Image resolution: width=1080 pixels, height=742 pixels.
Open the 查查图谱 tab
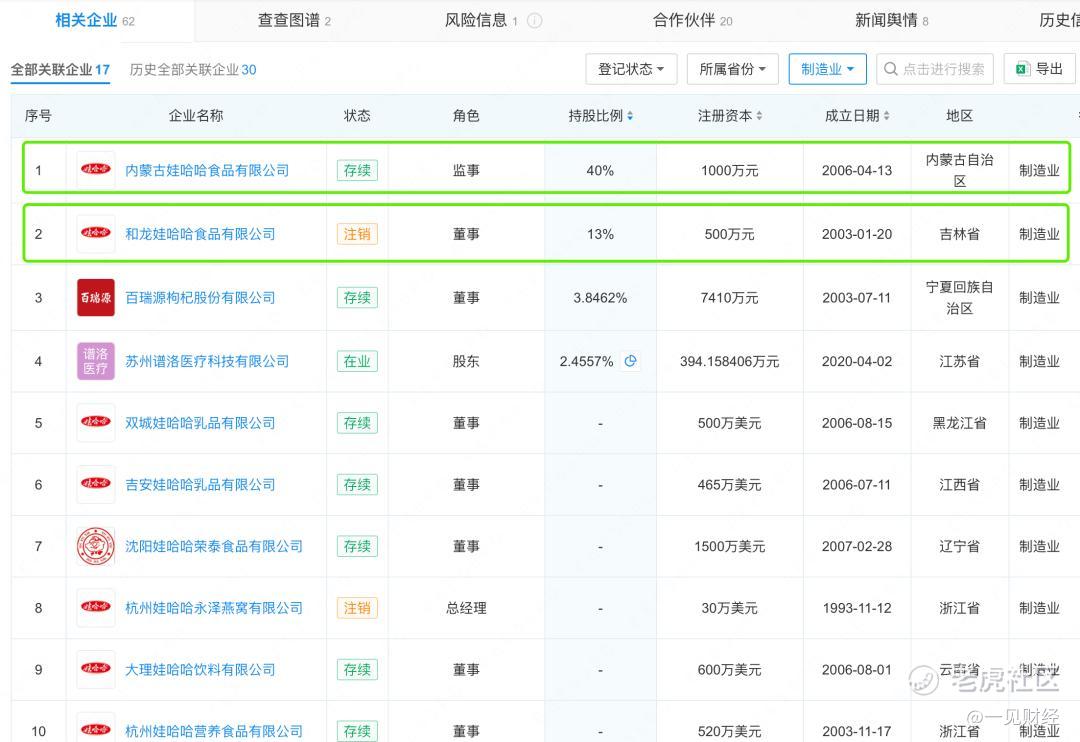coord(294,21)
